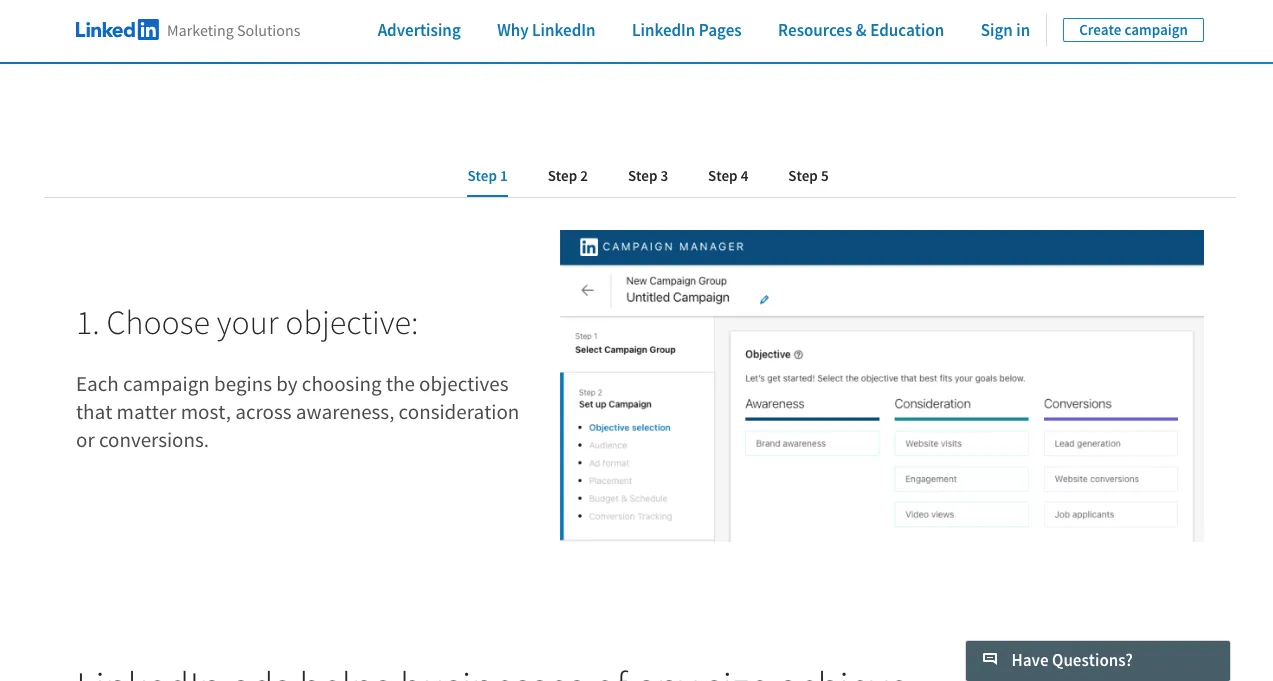Click Placement in the campaign sidebar
The width and height of the screenshot is (1273, 681).
610,481
